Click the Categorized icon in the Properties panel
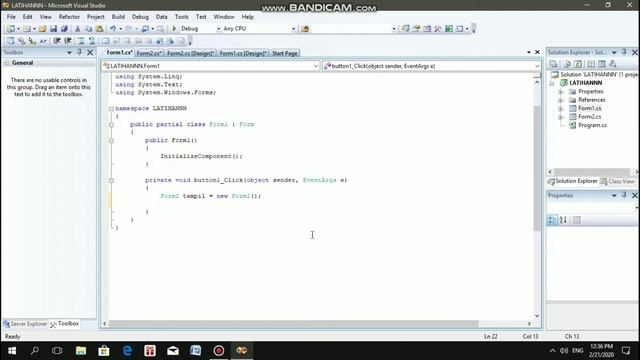The height and width of the screenshot is (360, 640). tap(552, 220)
